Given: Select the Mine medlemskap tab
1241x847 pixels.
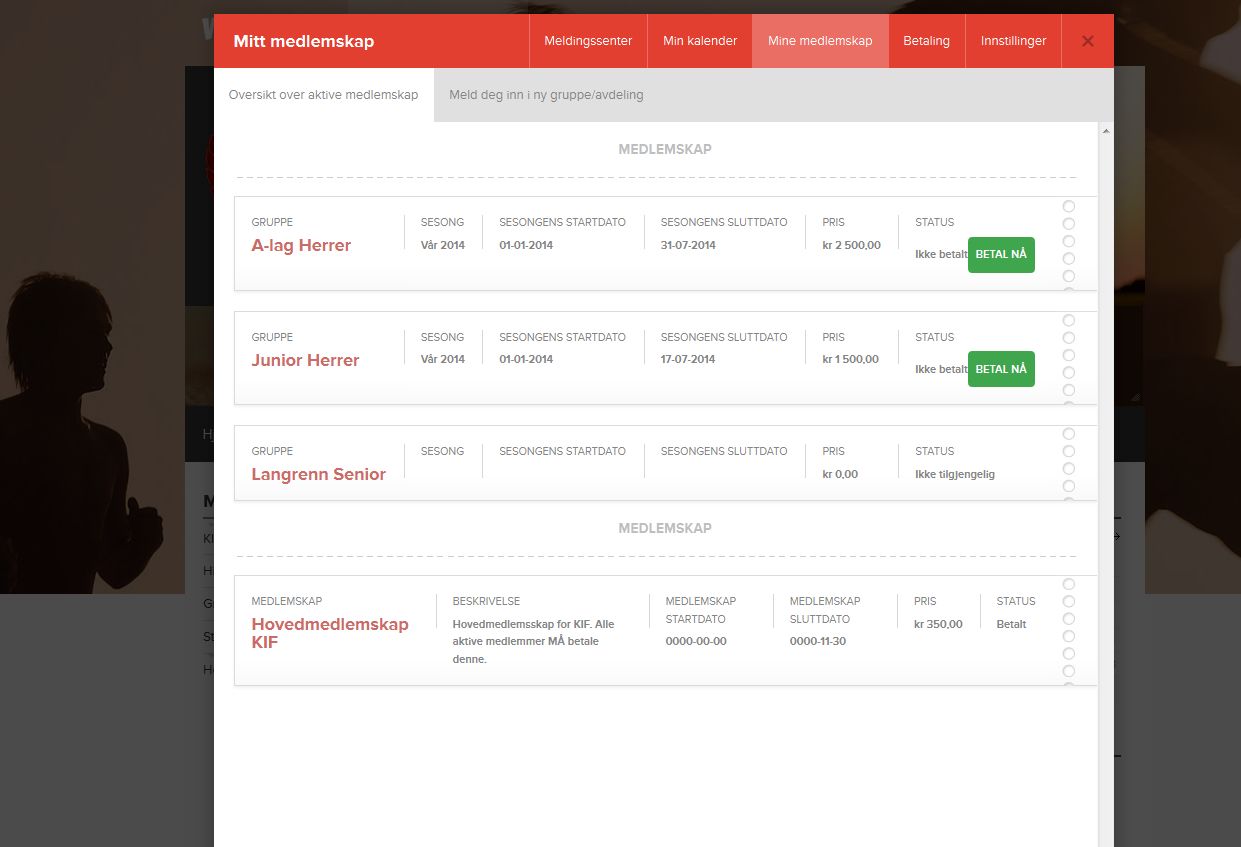Looking at the screenshot, I should [x=820, y=41].
